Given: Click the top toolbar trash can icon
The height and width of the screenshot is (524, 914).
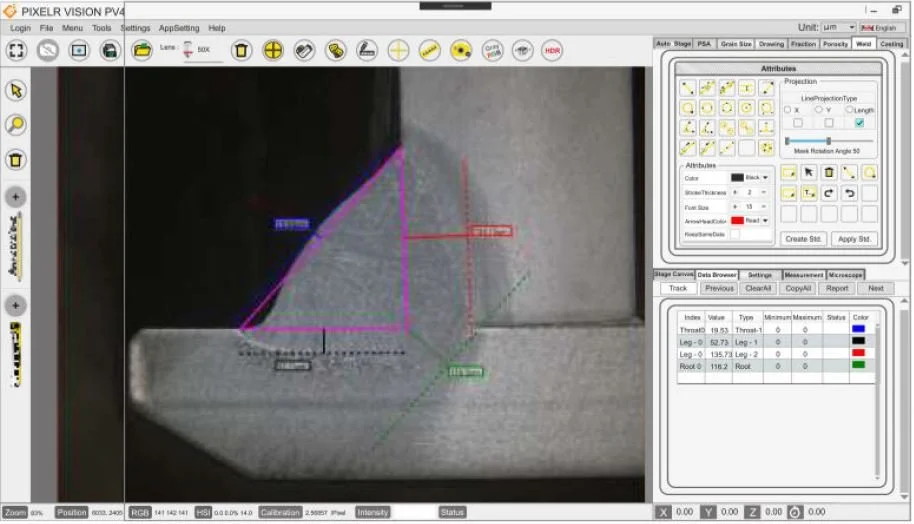Looking at the screenshot, I should (241, 51).
